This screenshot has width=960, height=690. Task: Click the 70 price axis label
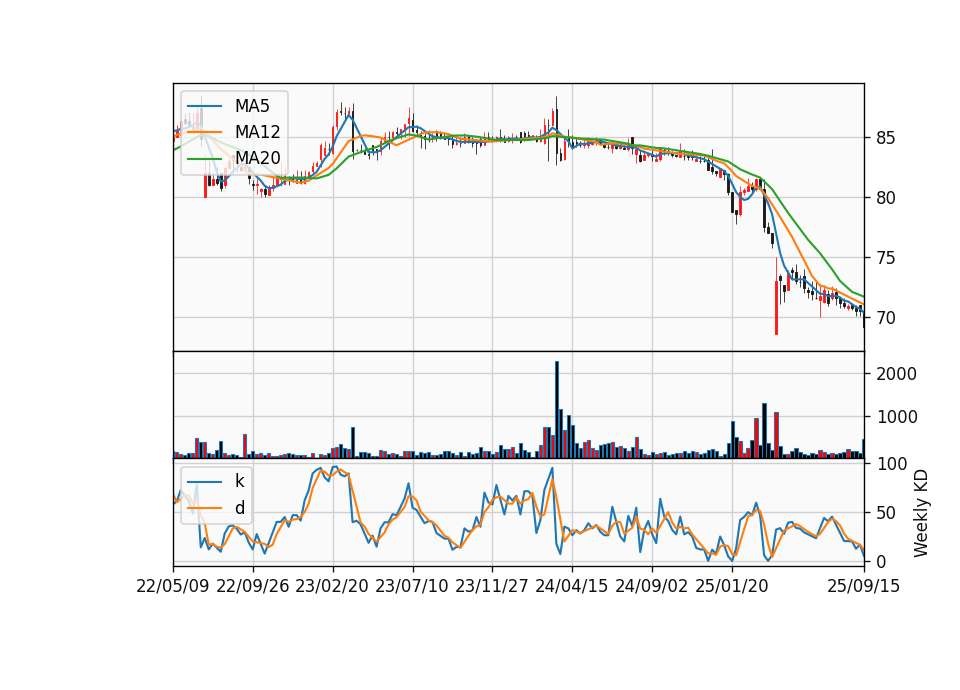point(885,318)
